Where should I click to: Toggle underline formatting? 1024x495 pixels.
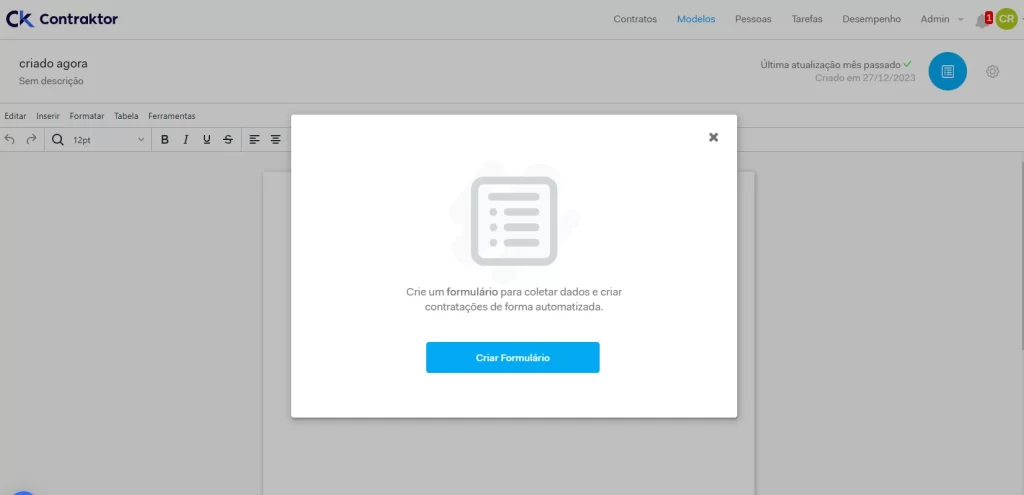[206, 140]
